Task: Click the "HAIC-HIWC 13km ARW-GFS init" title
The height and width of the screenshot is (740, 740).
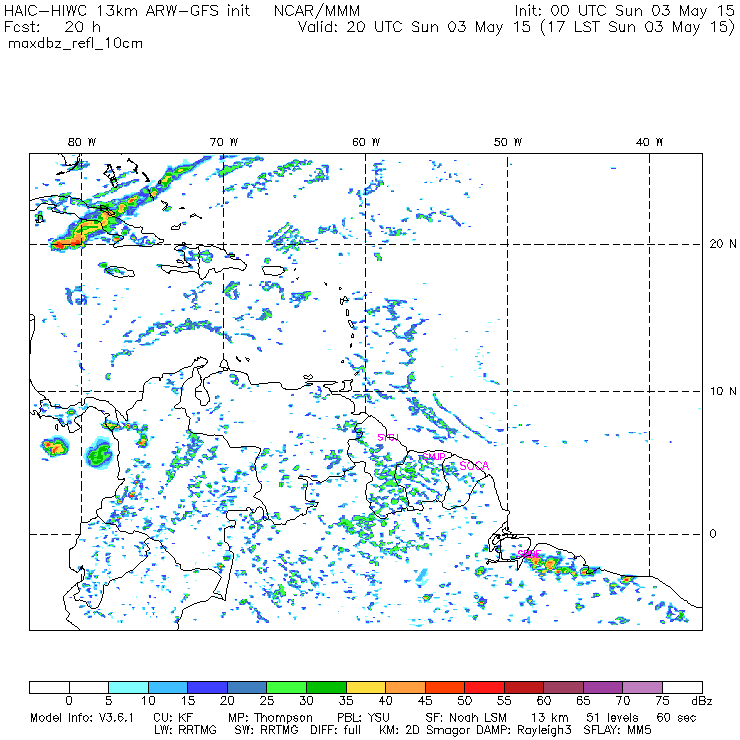Action: pyautogui.click(x=127, y=11)
